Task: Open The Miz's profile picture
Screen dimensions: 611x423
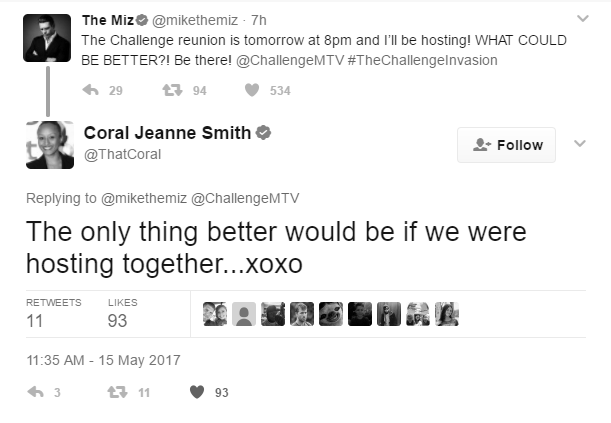Action: point(47,38)
